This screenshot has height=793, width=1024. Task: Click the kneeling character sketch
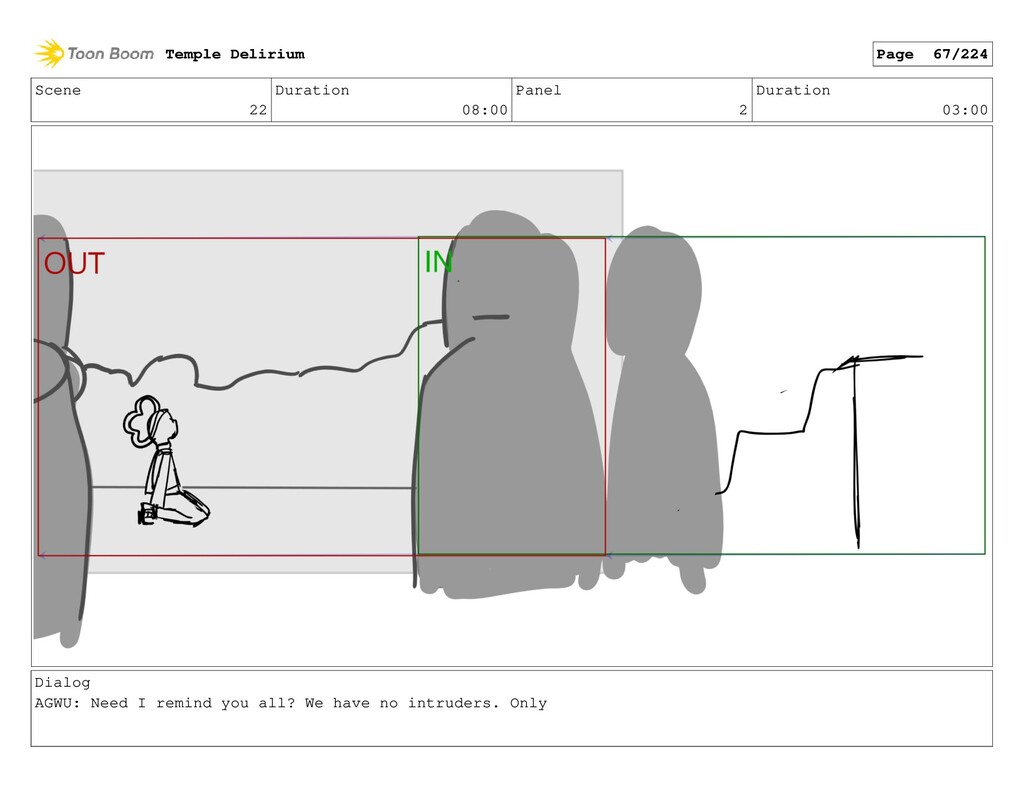[167, 461]
